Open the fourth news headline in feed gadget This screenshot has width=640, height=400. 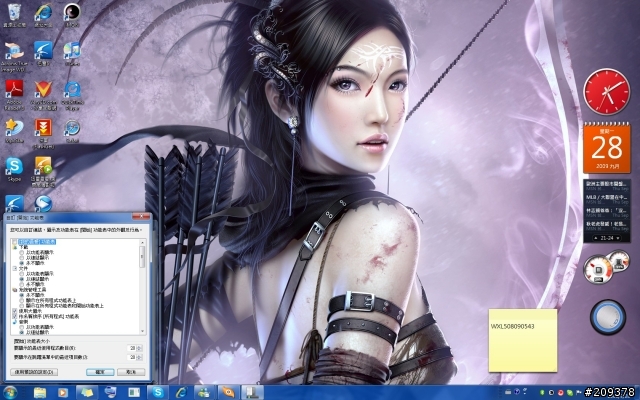(607, 224)
